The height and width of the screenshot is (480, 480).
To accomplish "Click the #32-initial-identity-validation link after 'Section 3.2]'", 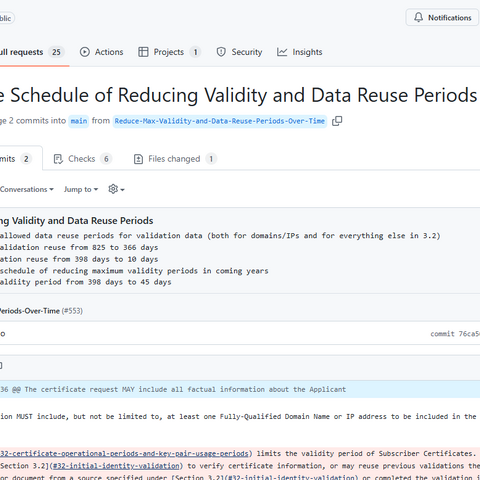I will 116,466.
